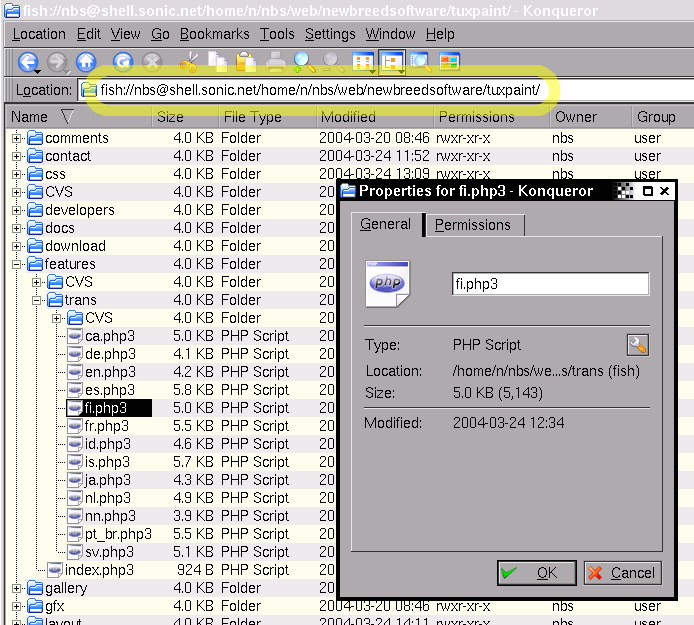Select the General tab

tap(386, 224)
